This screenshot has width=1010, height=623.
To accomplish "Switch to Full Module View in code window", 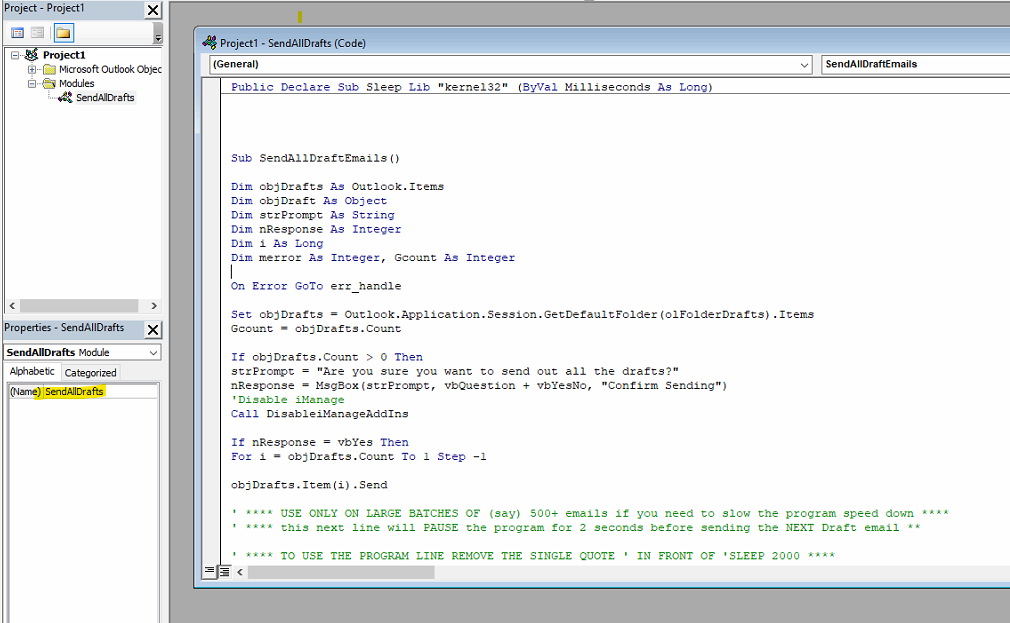I will 225,572.
